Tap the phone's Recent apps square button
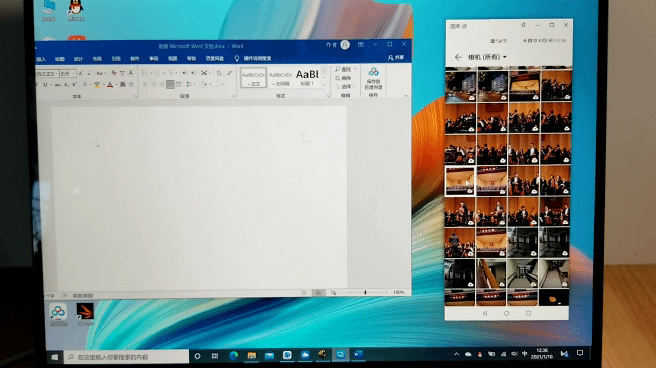 528,313
